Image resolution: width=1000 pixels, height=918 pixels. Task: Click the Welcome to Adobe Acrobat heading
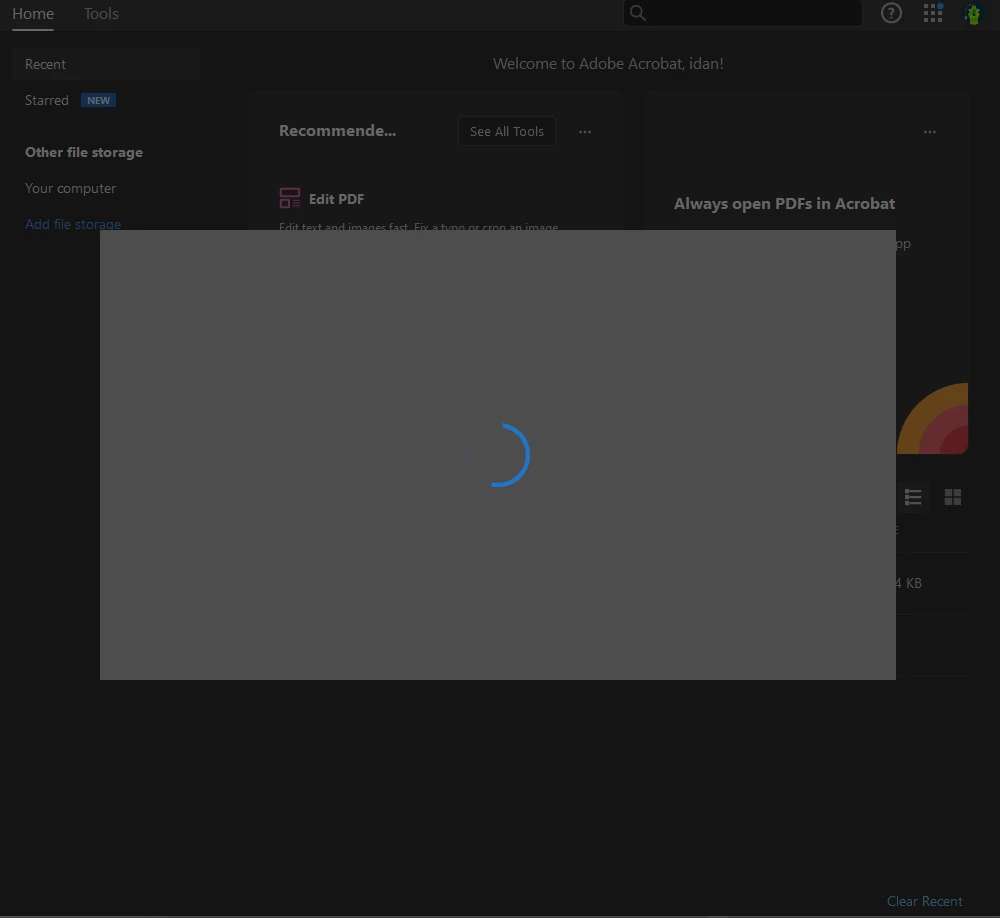pyautogui.click(x=608, y=64)
